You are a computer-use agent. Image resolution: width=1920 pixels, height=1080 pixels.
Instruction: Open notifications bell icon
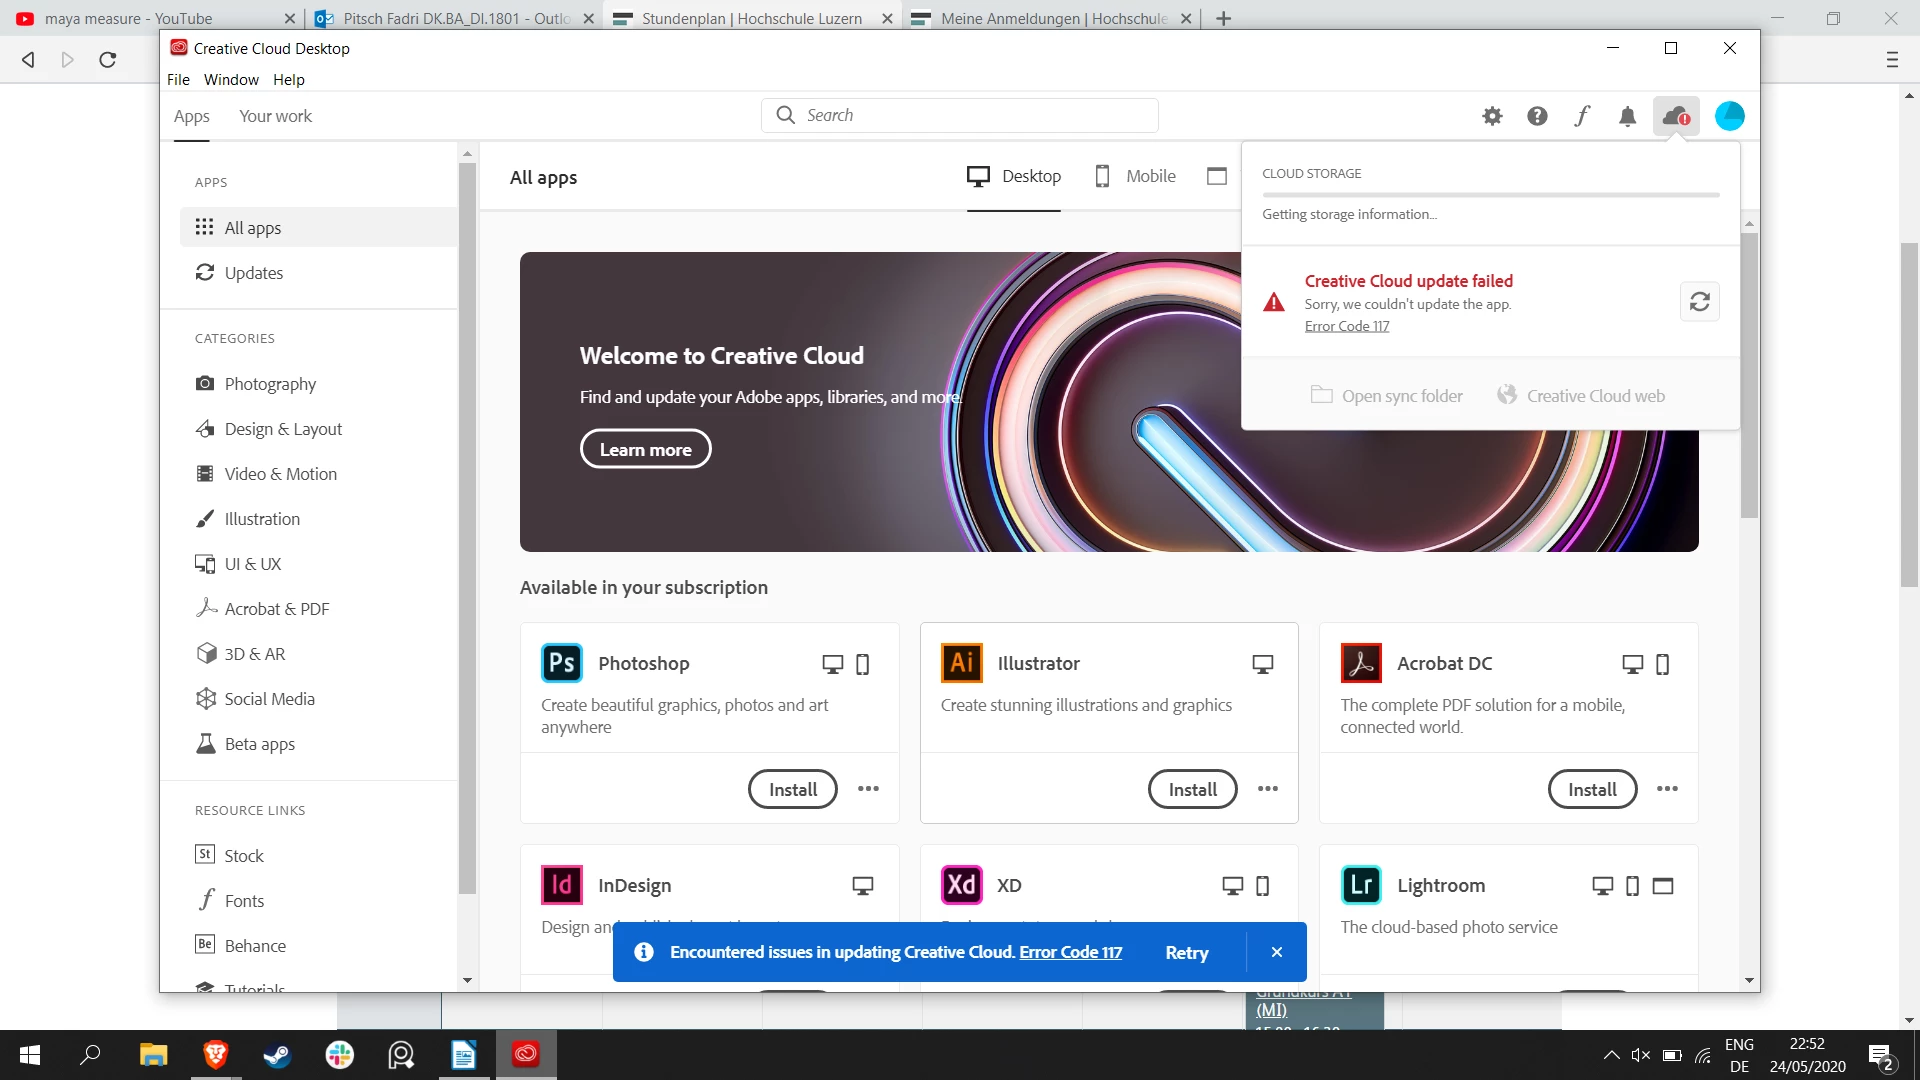tap(1627, 116)
